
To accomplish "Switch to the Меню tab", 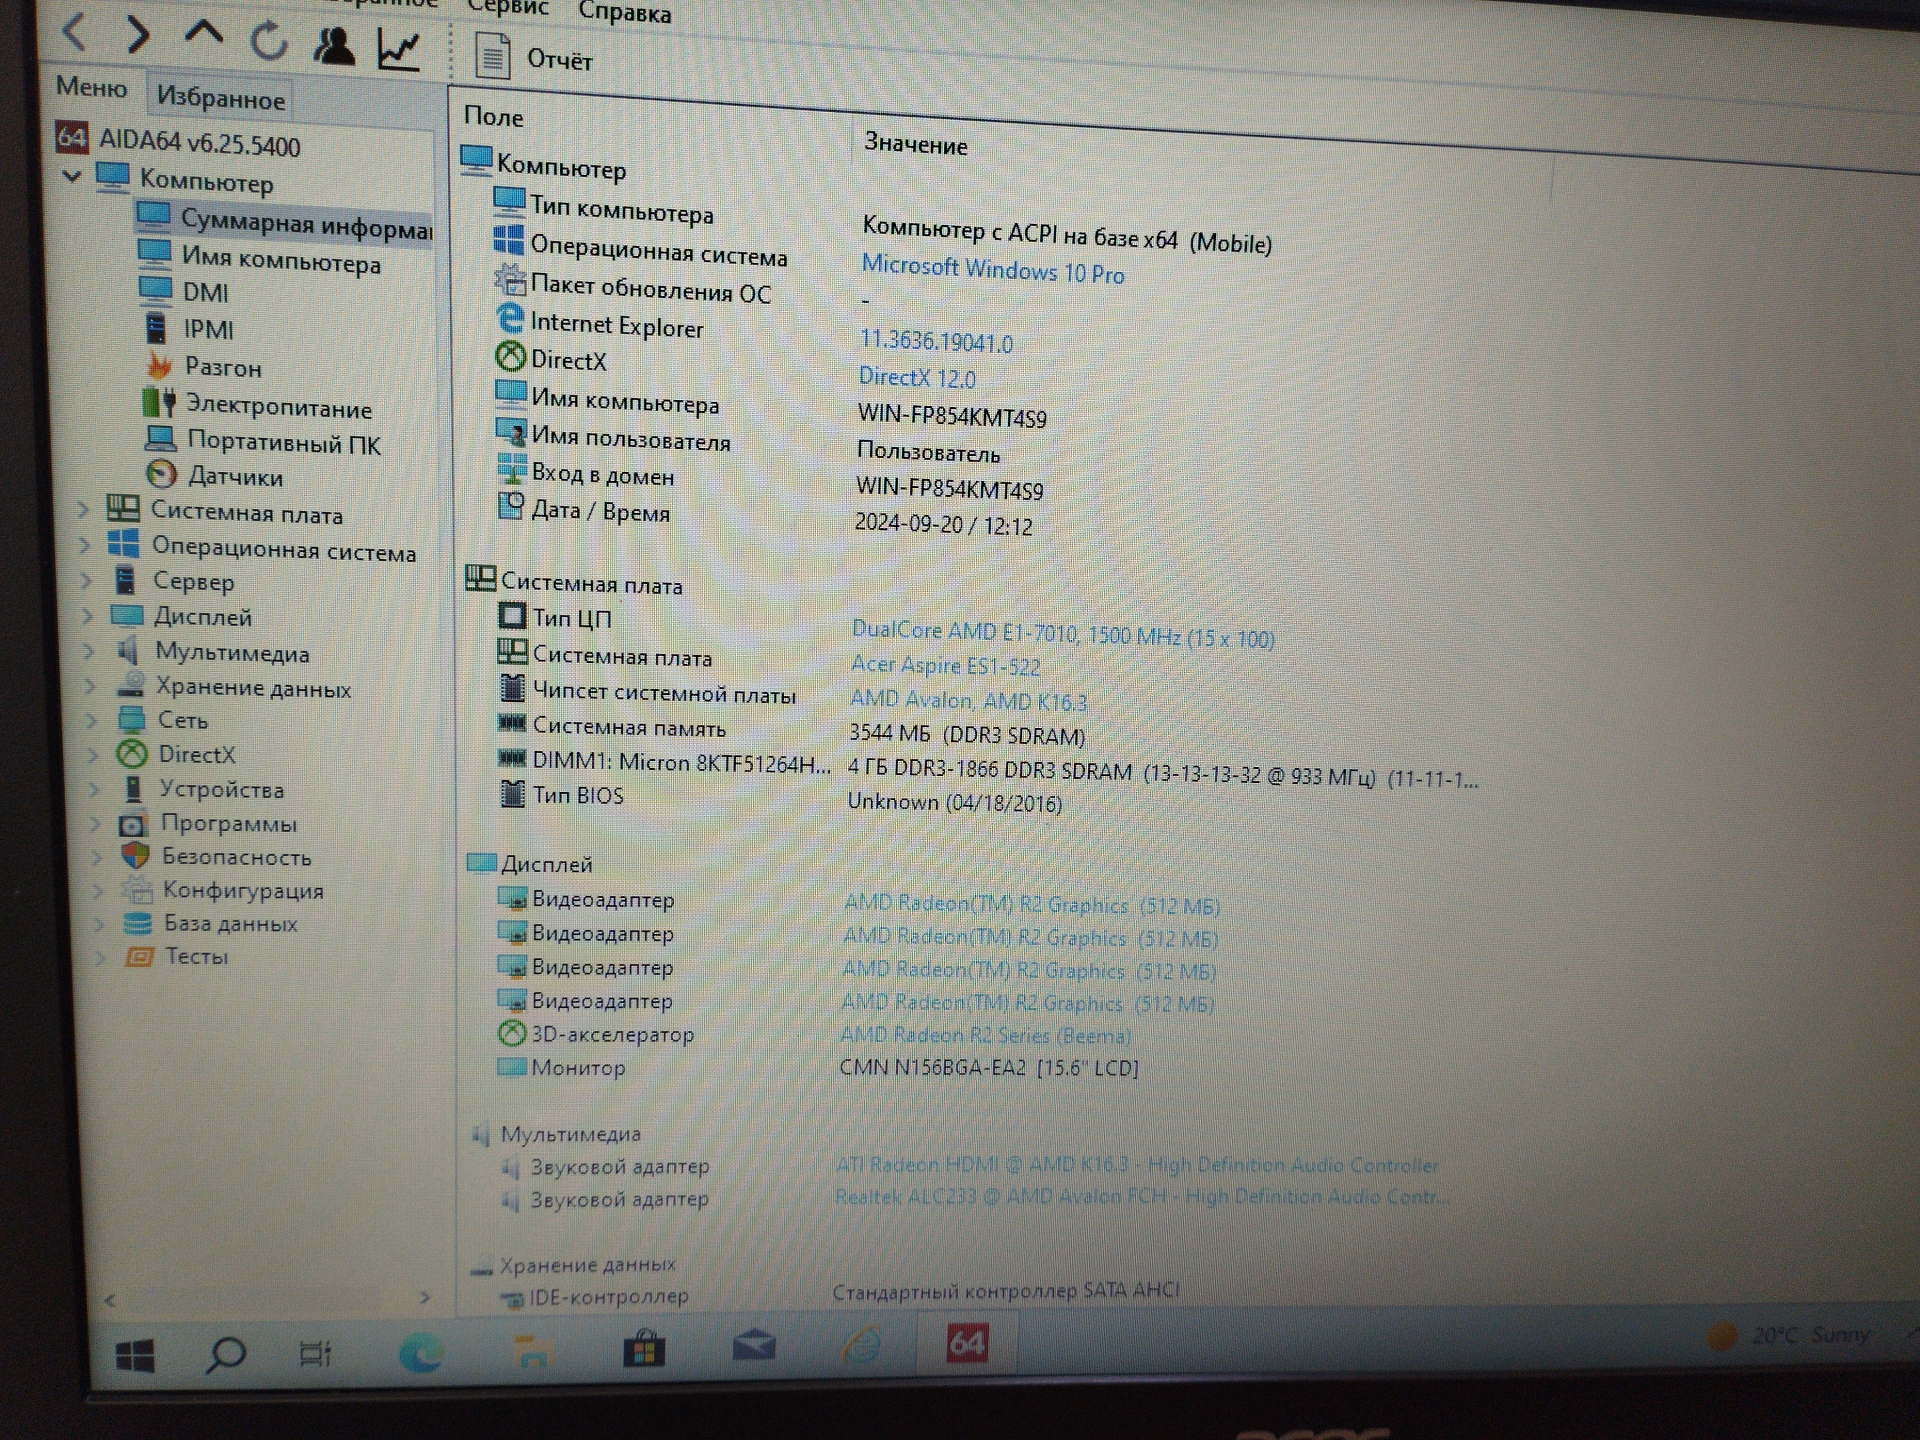I will click(x=92, y=88).
